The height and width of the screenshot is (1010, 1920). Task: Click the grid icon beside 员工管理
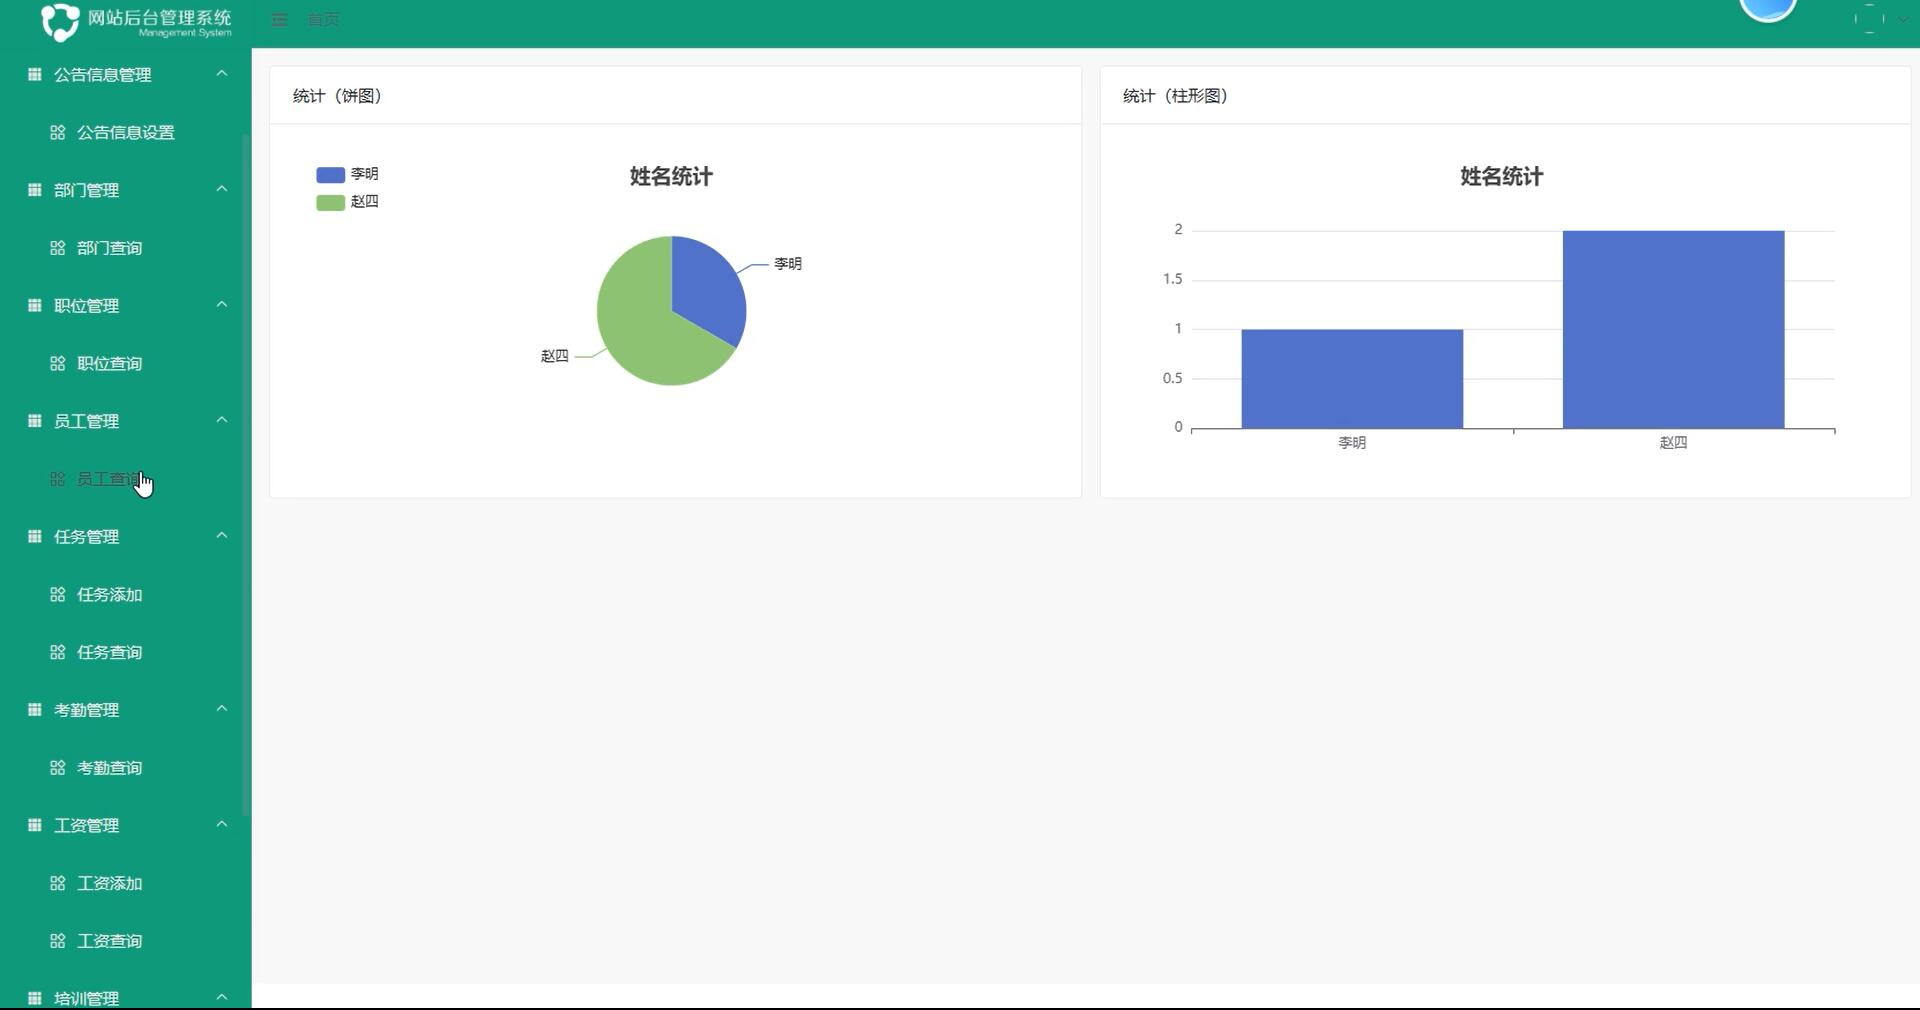(x=35, y=421)
